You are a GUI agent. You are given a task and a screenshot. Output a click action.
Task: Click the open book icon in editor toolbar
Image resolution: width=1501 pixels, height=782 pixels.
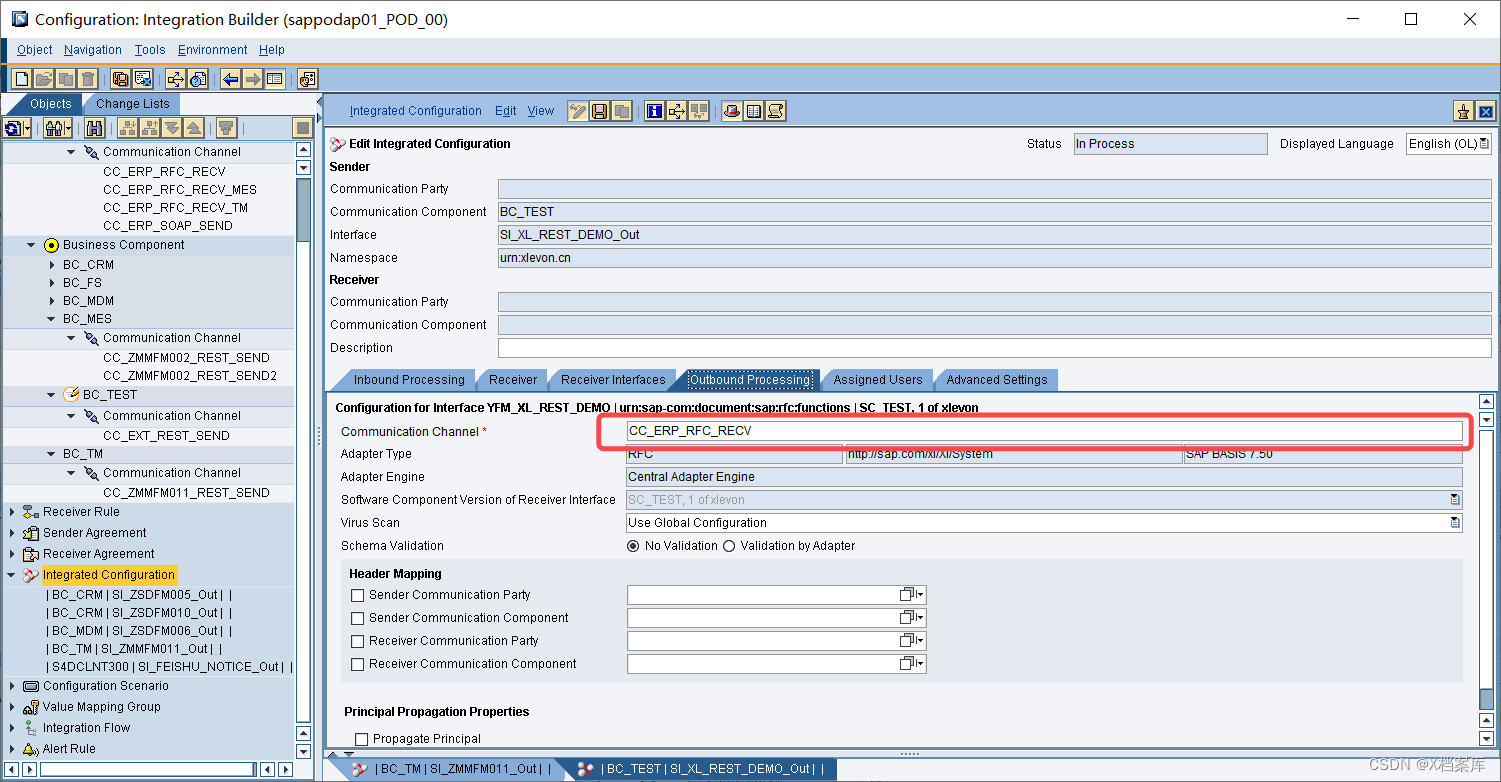(x=754, y=111)
